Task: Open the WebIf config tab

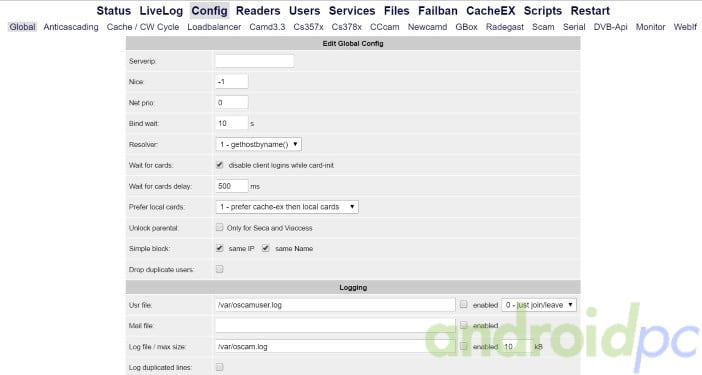Action: [685, 27]
